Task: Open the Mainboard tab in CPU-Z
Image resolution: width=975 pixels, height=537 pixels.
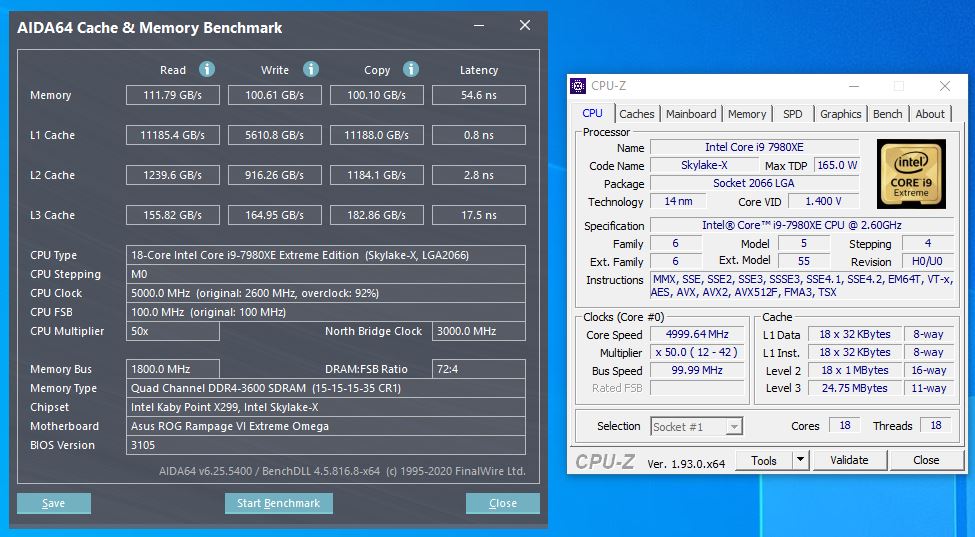Action: coord(691,114)
